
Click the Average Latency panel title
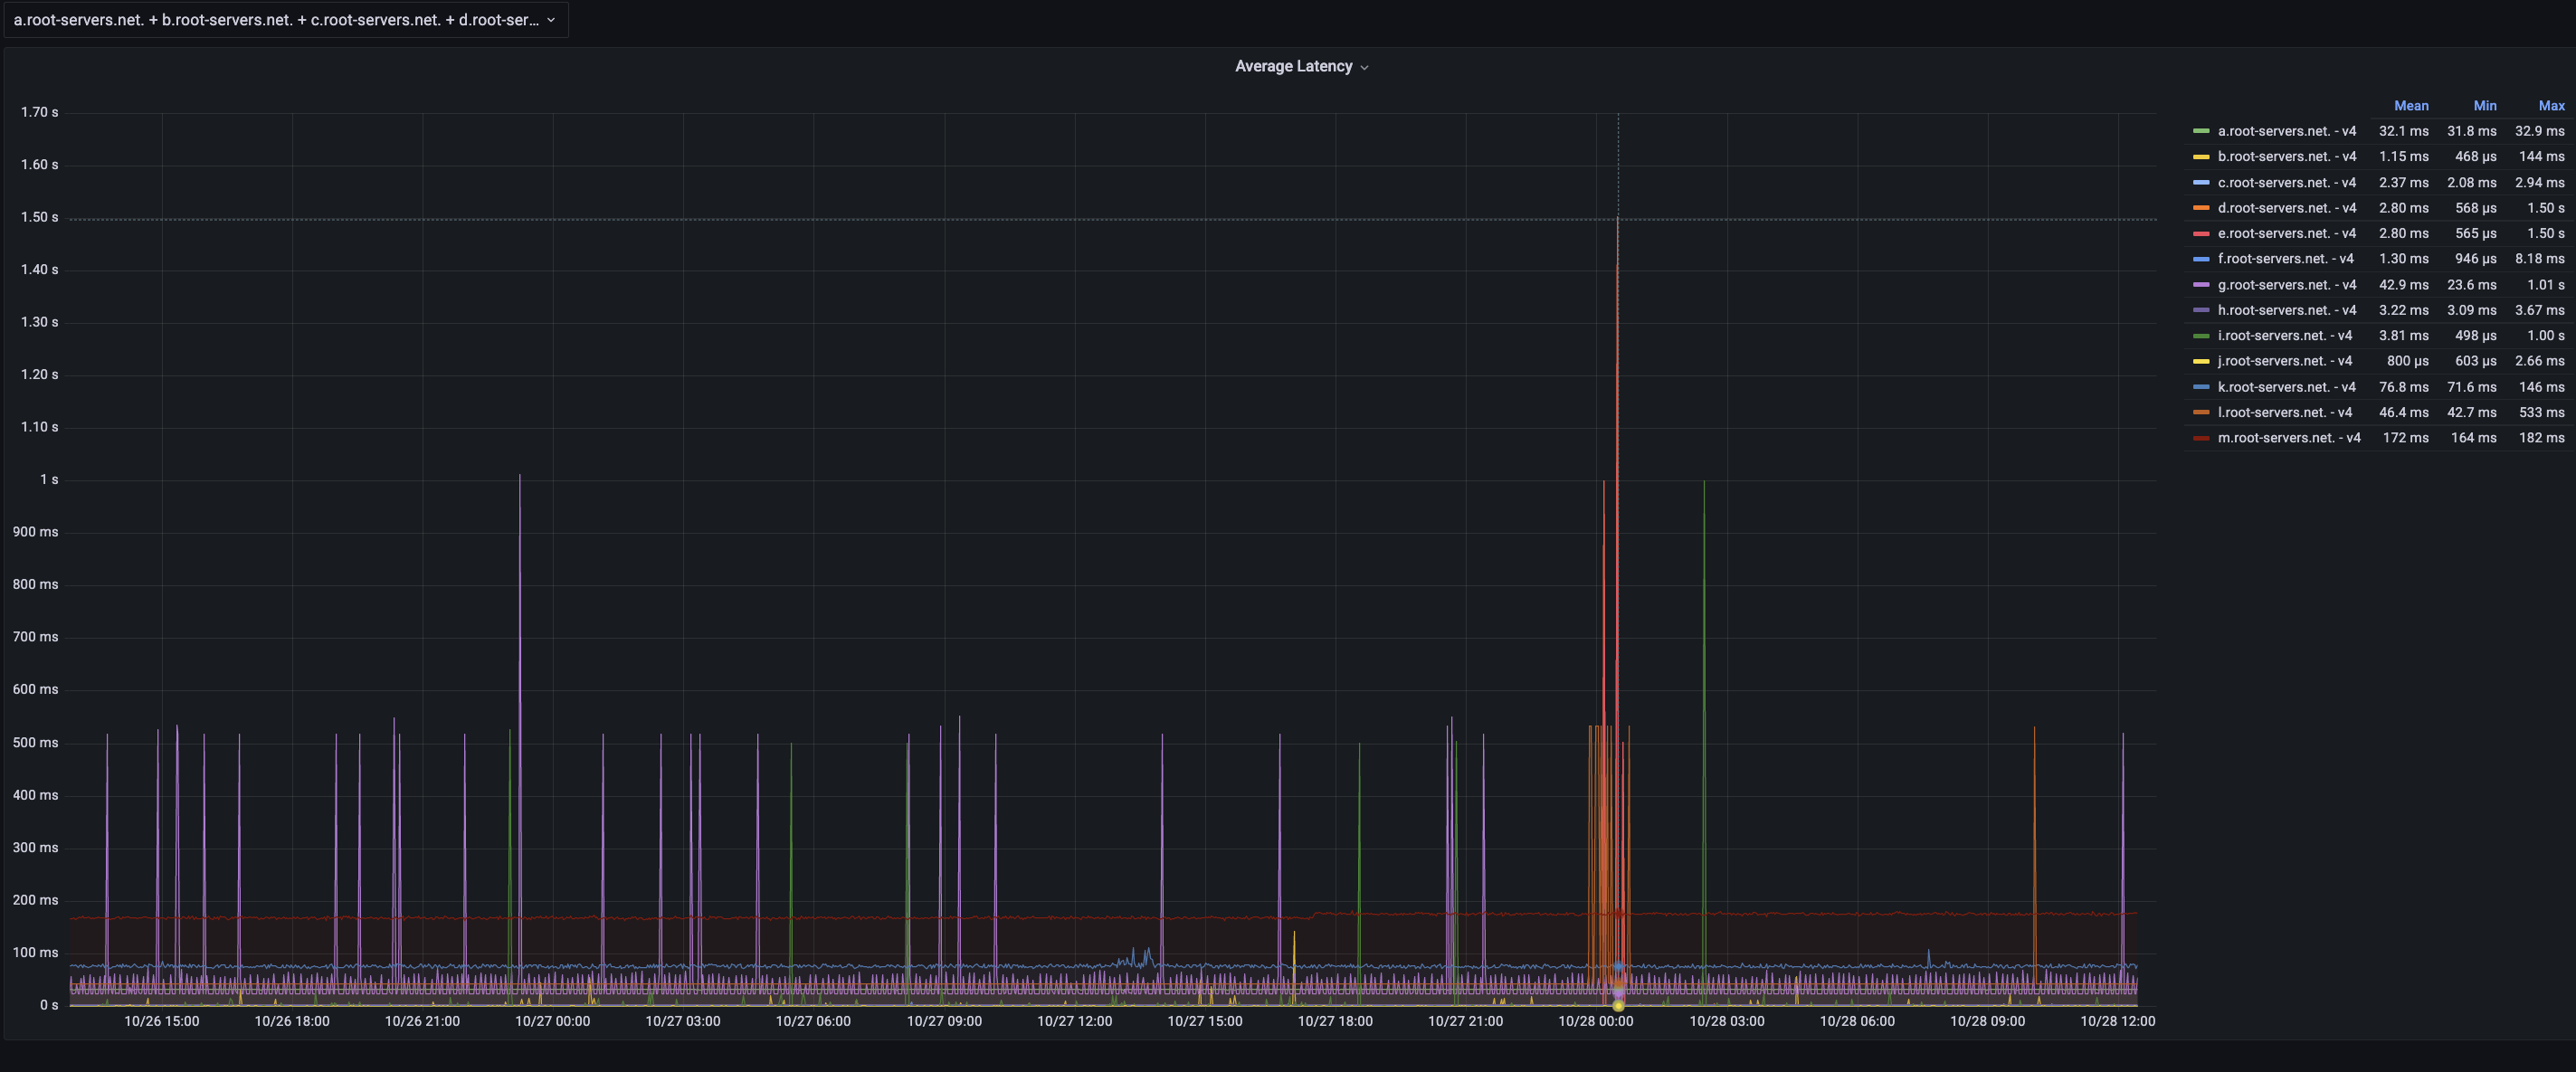(x=1293, y=67)
